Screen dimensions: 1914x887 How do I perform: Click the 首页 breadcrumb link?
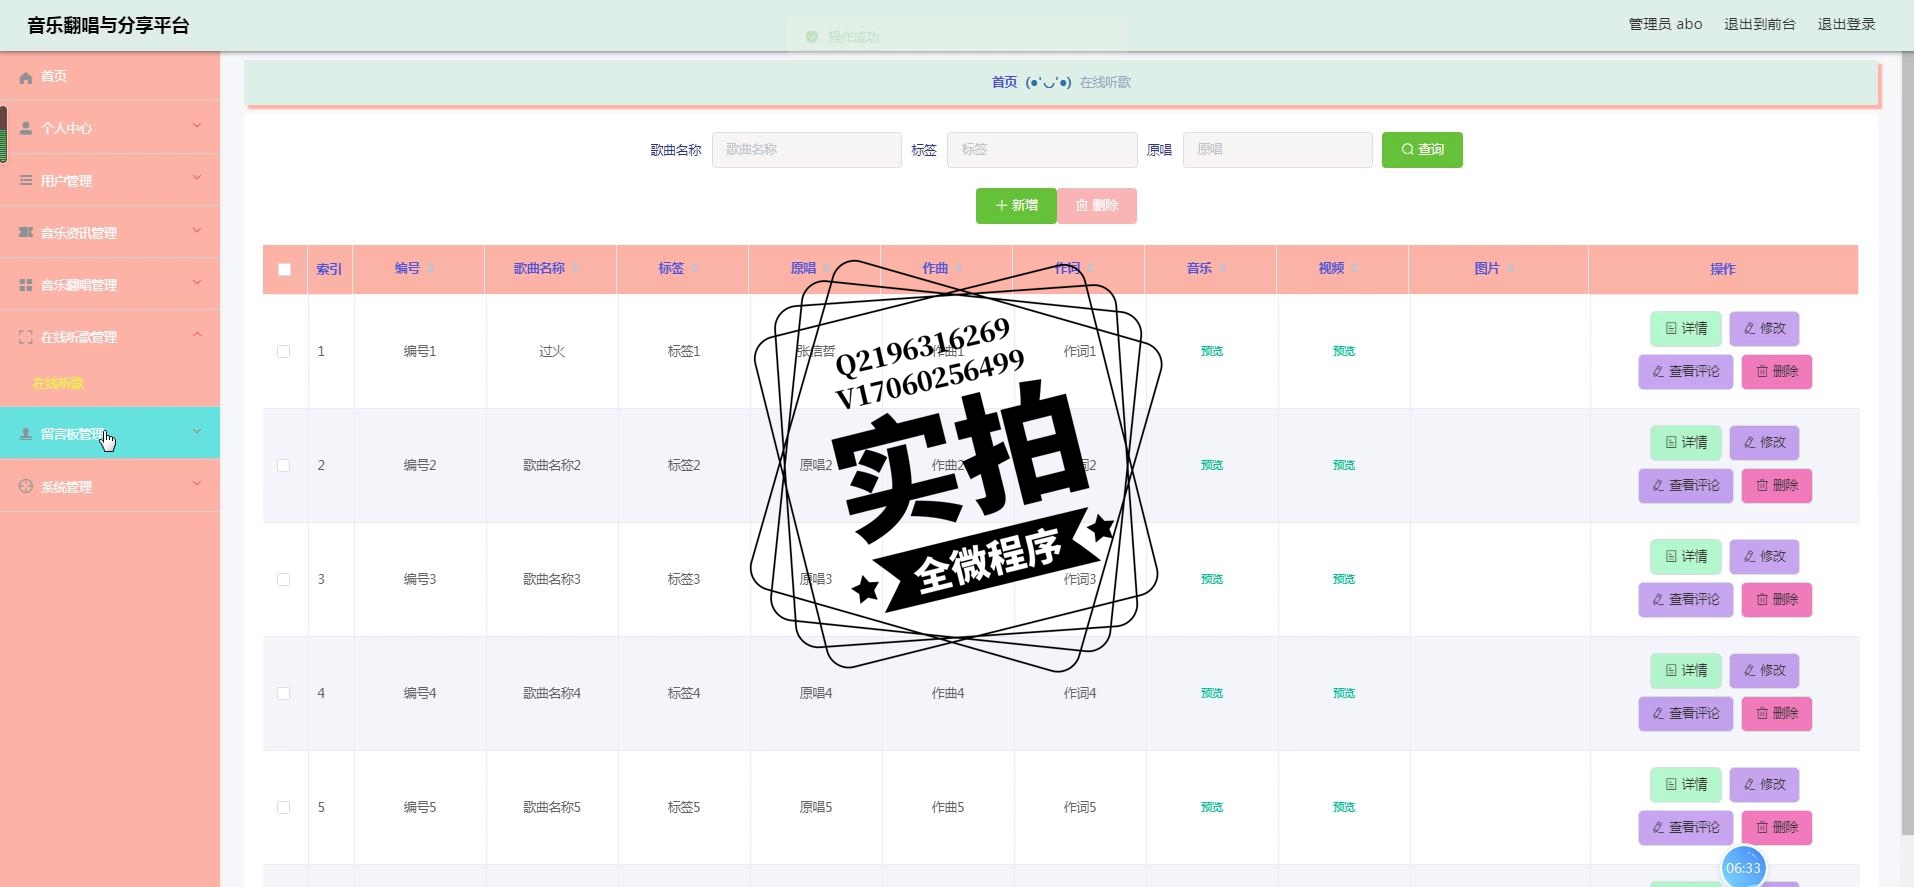[1004, 82]
